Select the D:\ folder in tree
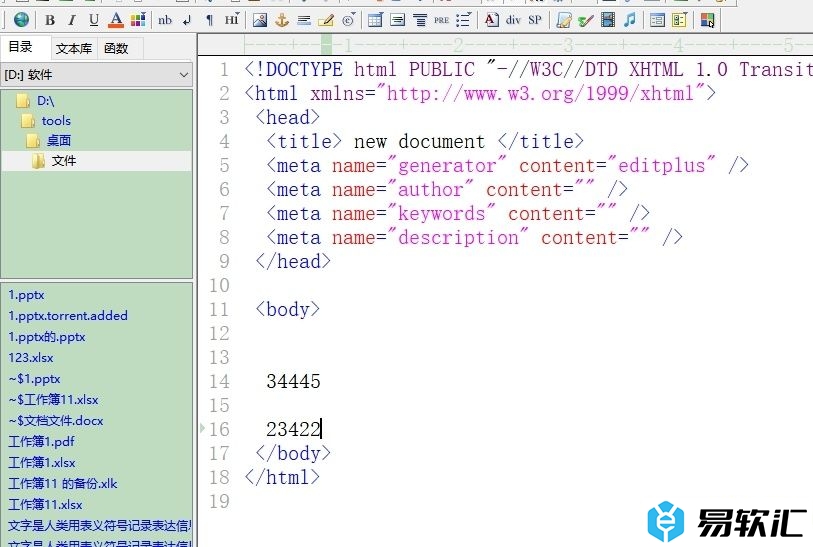 45,101
